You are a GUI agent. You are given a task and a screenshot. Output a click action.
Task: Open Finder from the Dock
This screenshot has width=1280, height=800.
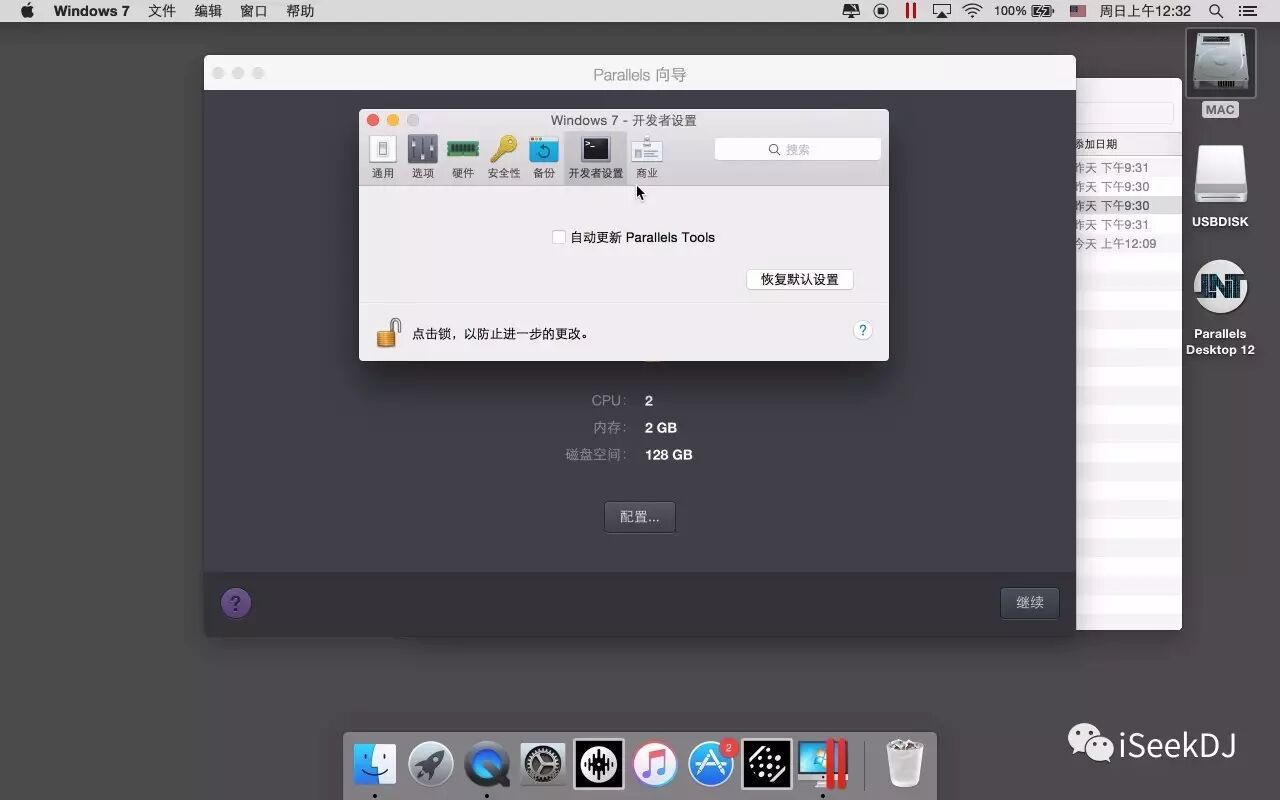pyautogui.click(x=375, y=765)
